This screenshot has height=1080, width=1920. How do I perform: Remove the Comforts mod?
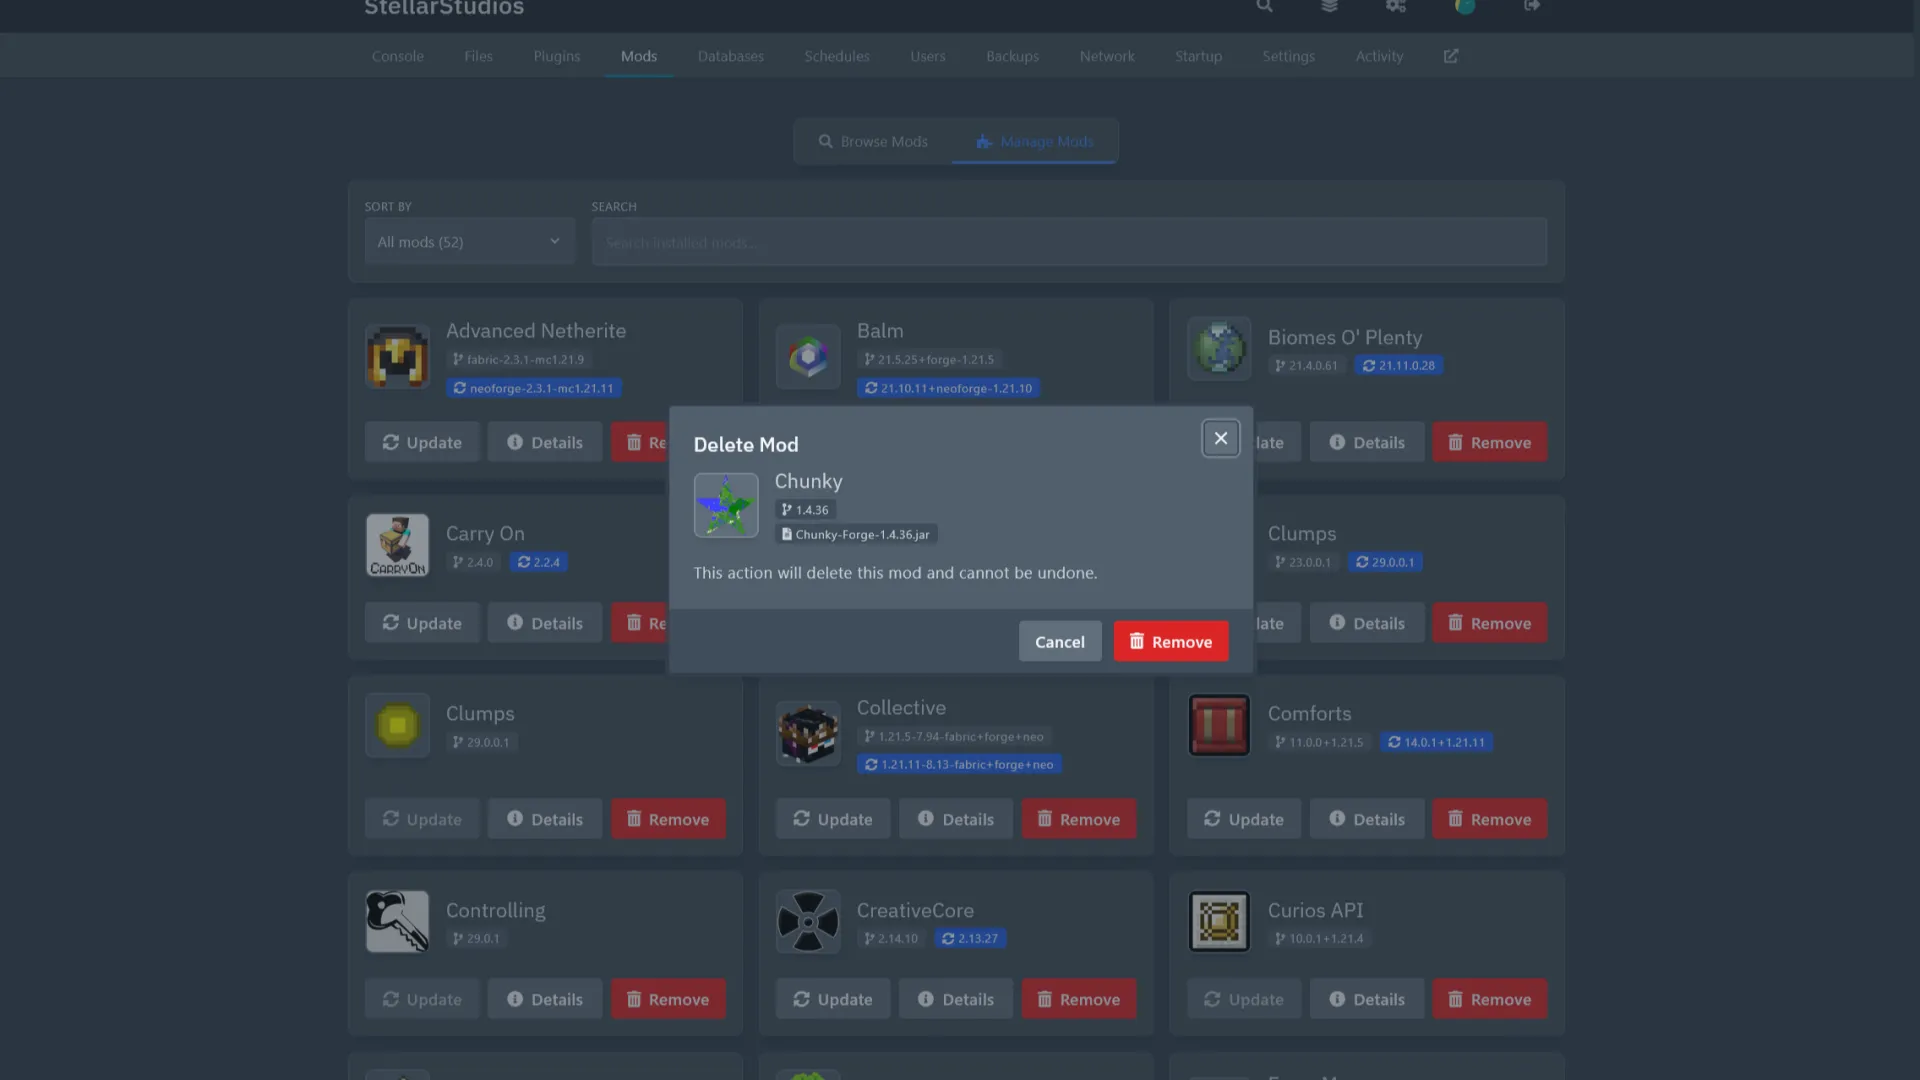1488,819
